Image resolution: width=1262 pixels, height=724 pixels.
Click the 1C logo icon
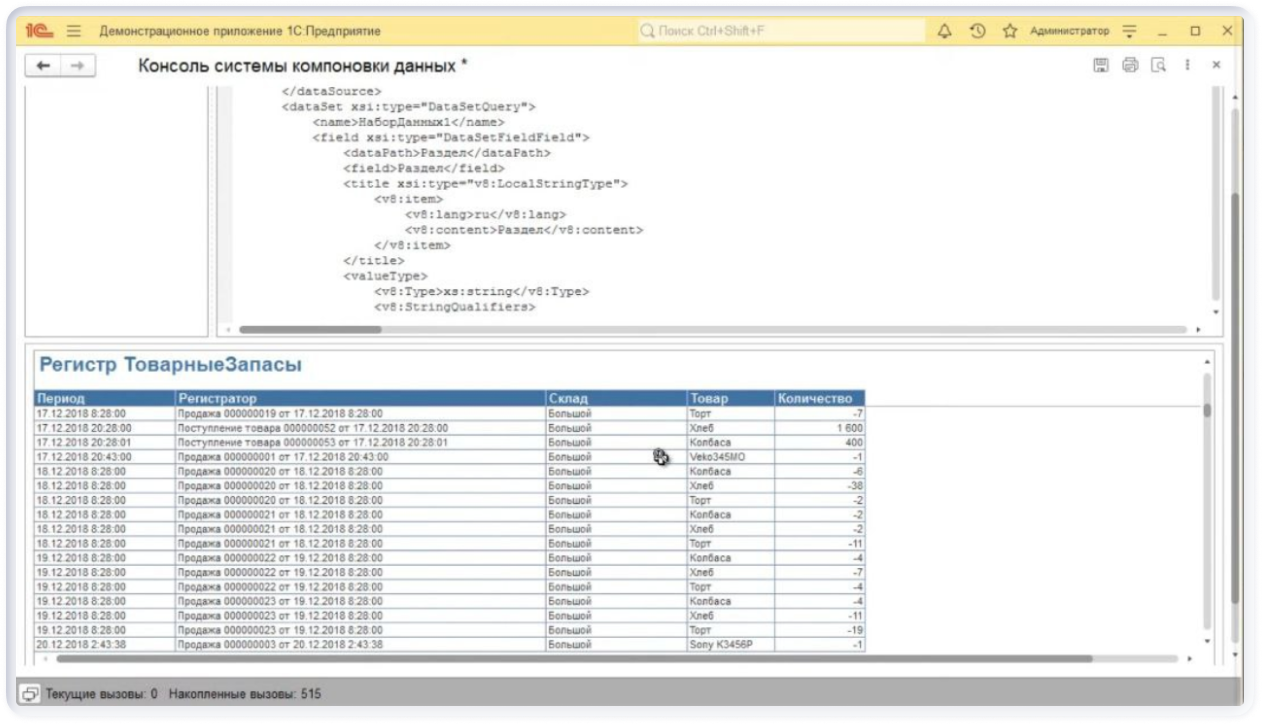[x=40, y=31]
